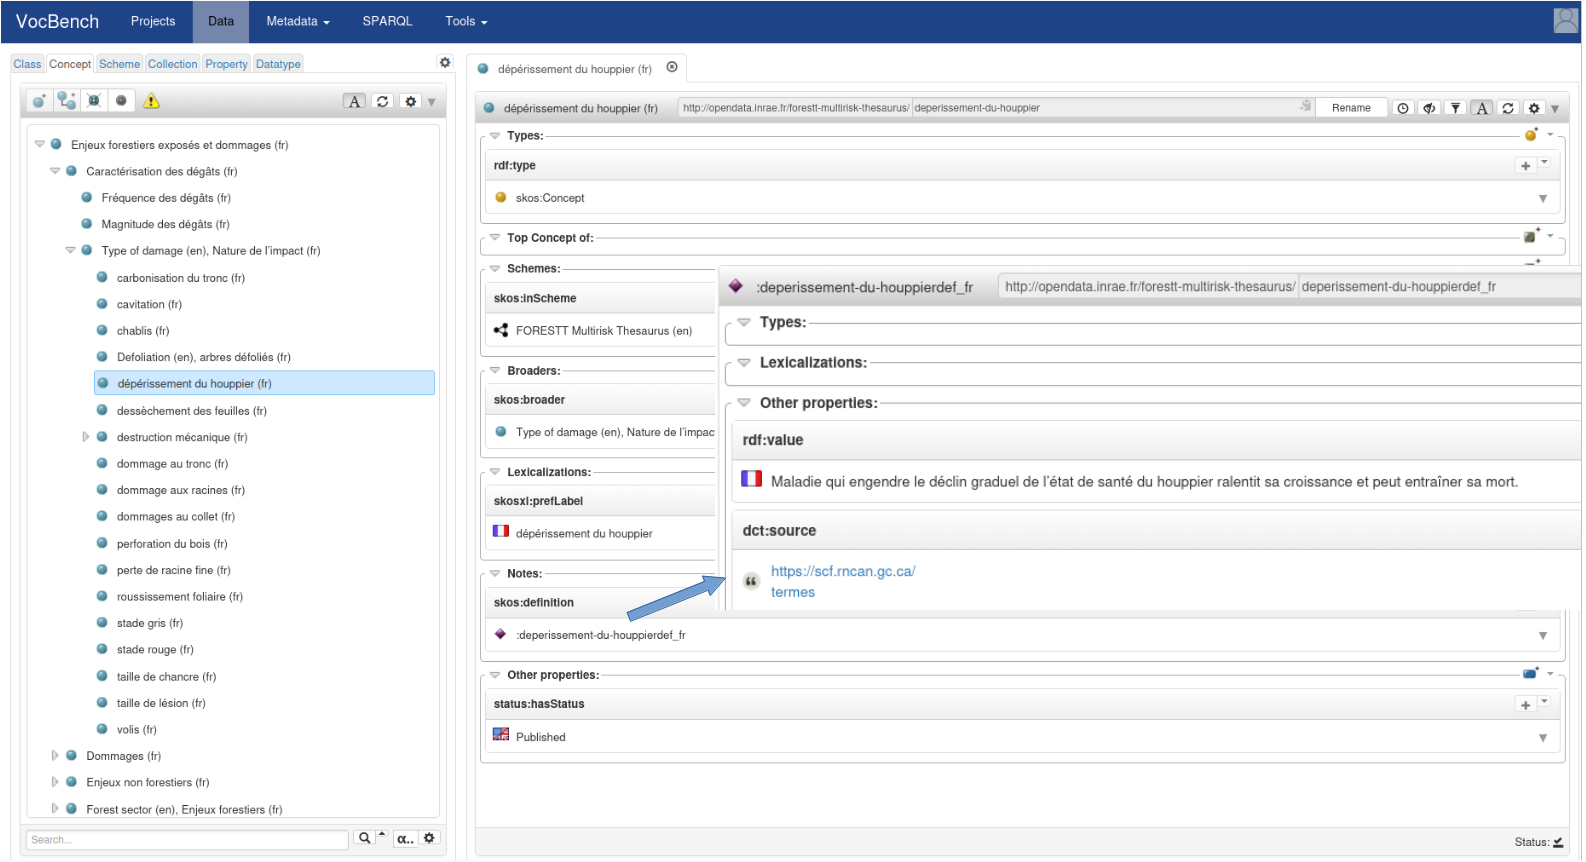Toggle the show/hide inferred eye icon
1586x862 pixels.
[1430, 108]
